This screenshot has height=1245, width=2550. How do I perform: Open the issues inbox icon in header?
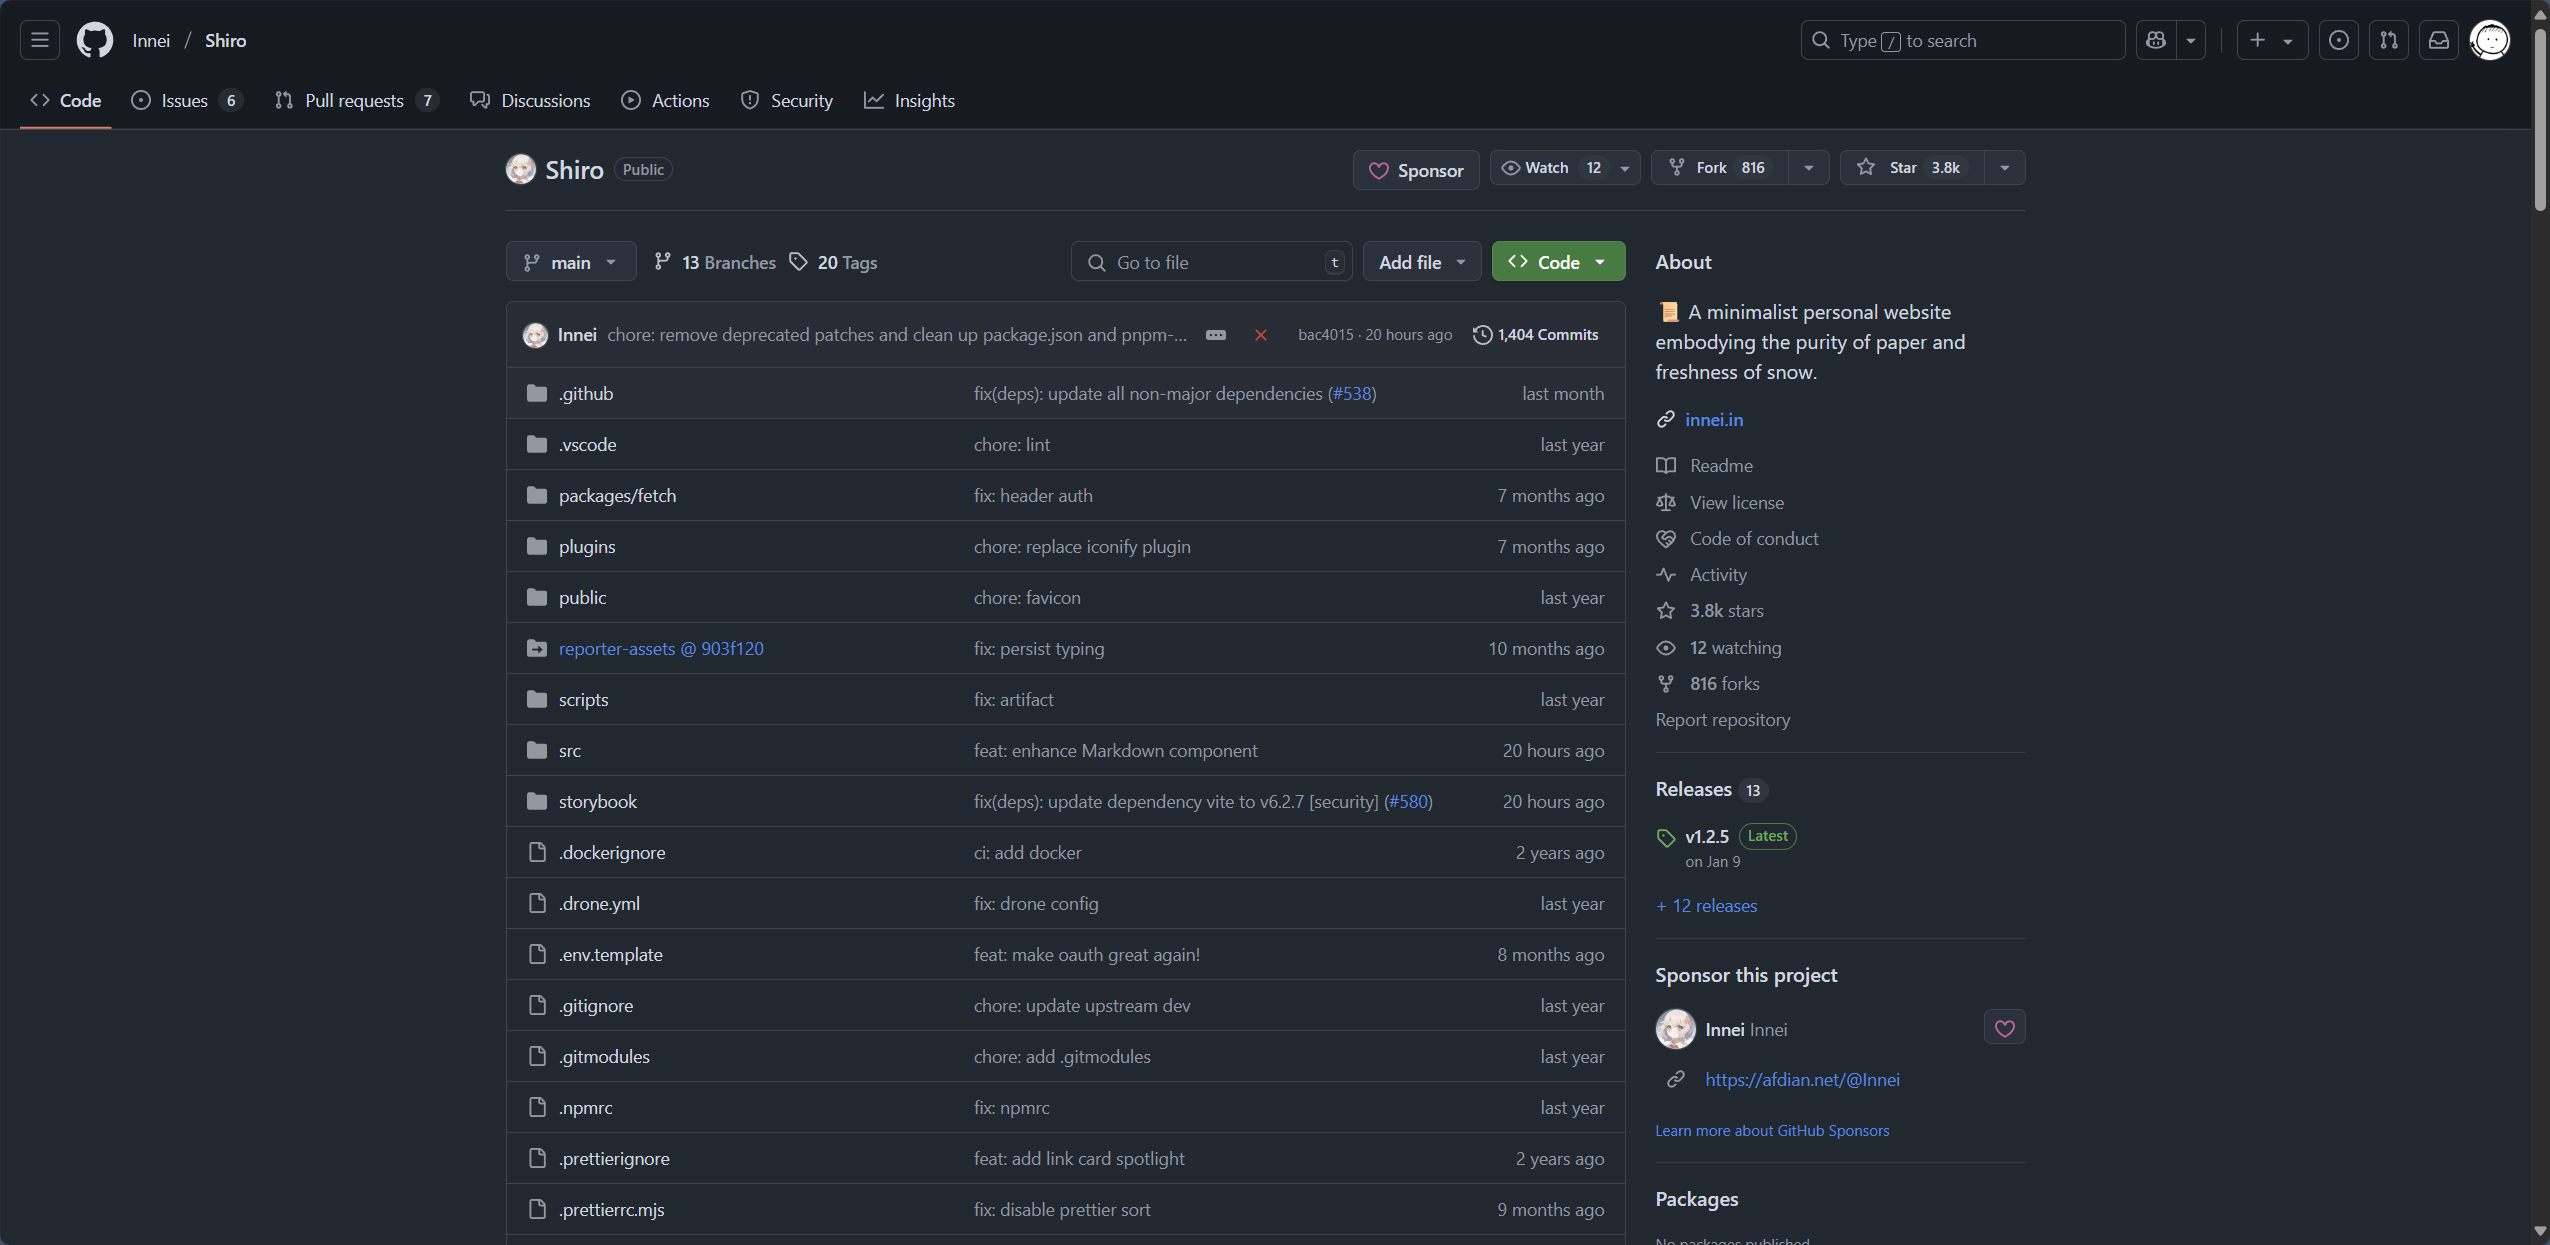pos(2338,40)
